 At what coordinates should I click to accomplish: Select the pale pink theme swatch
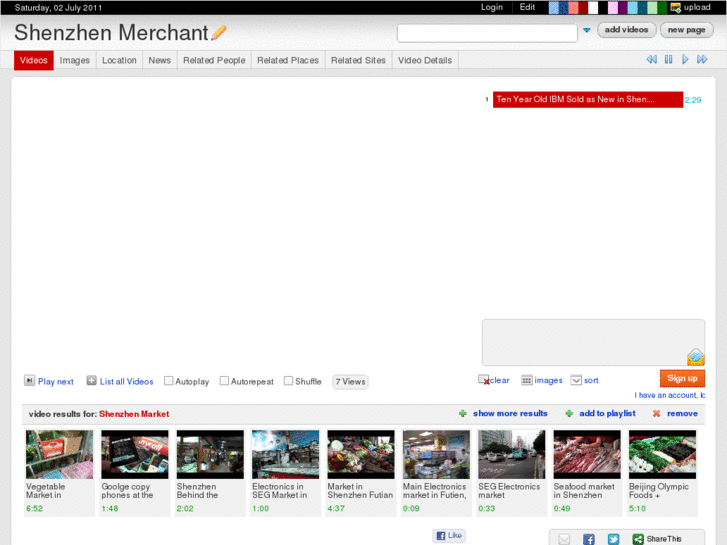613,7
